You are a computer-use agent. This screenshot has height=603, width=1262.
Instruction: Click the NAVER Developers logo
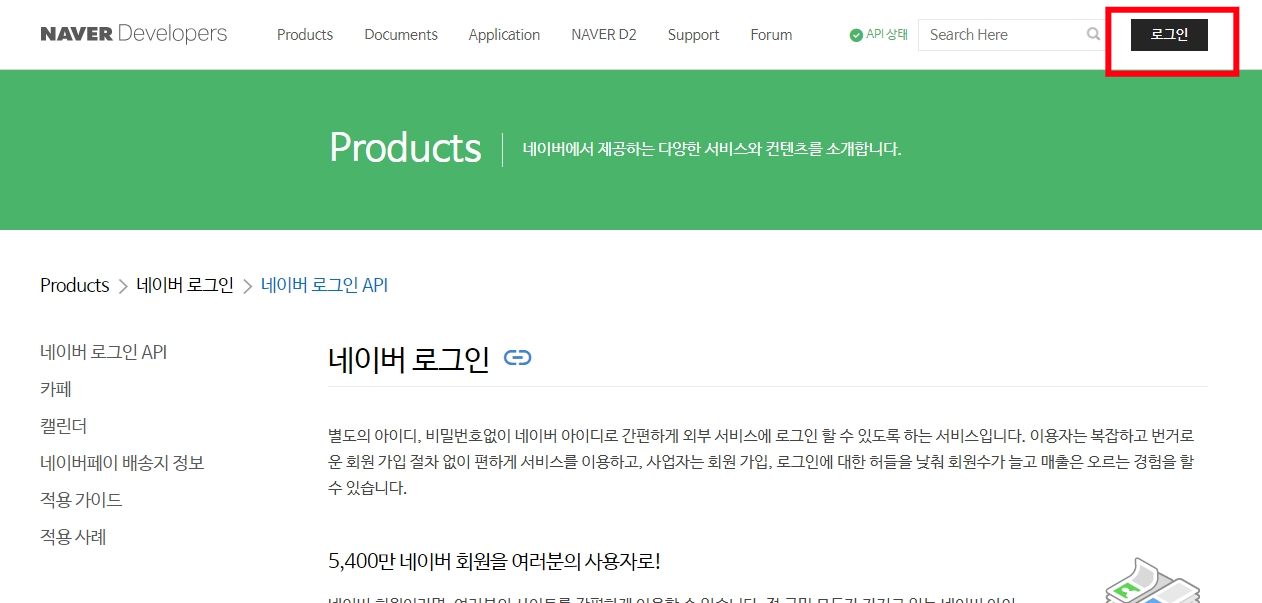tap(134, 34)
